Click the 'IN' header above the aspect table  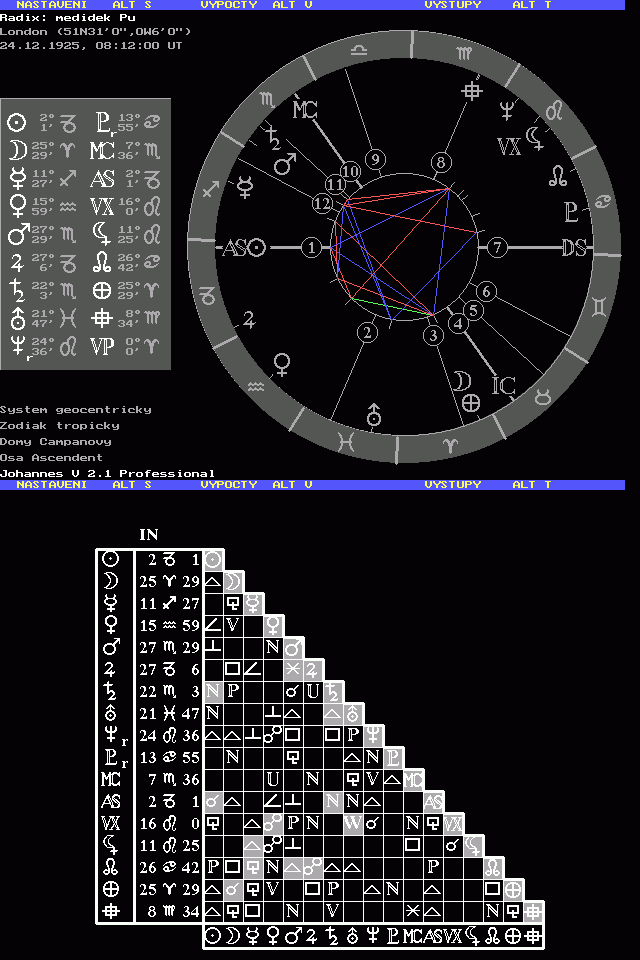pyautogui.click(x=148, y=535)
